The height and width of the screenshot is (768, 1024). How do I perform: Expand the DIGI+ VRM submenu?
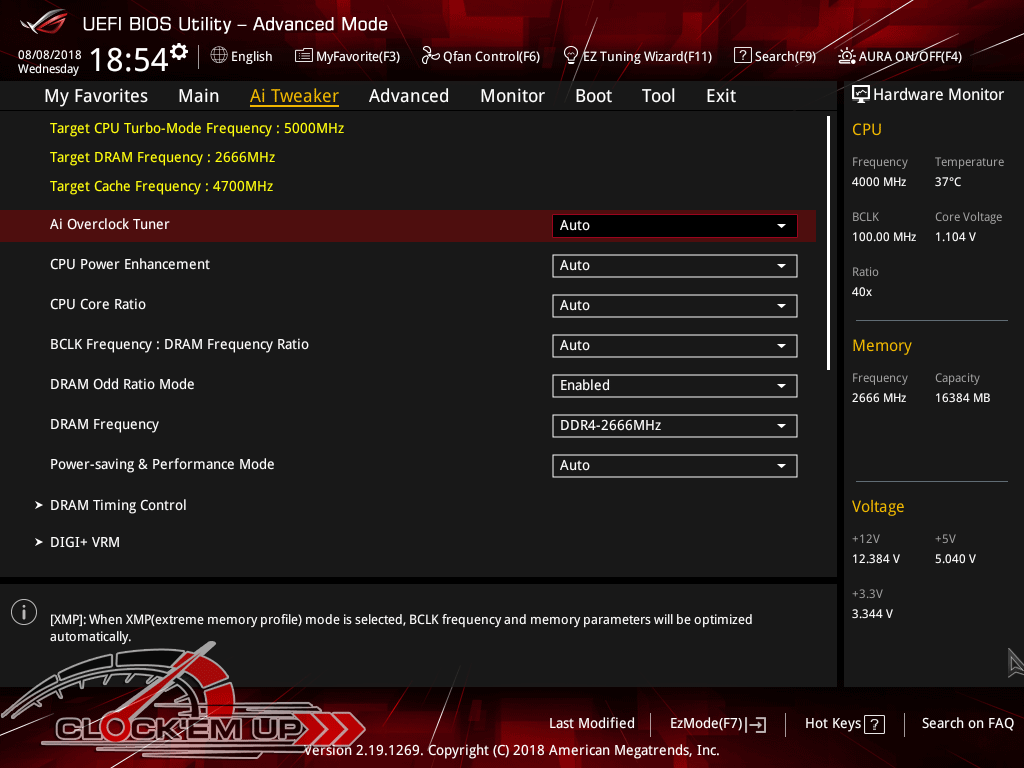[85, 542]
